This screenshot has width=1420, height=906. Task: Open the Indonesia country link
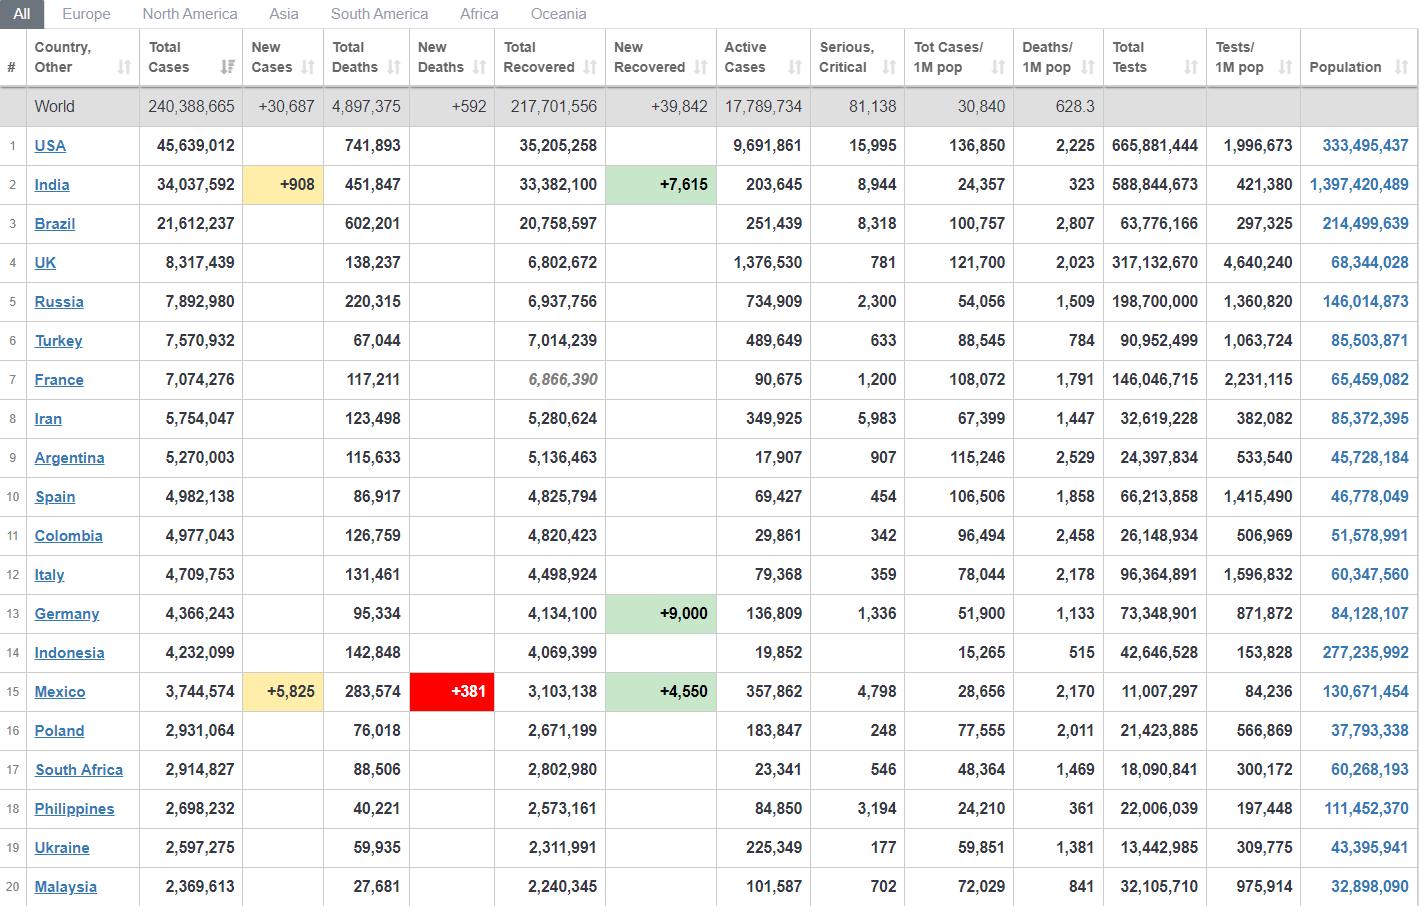point(69,652)
